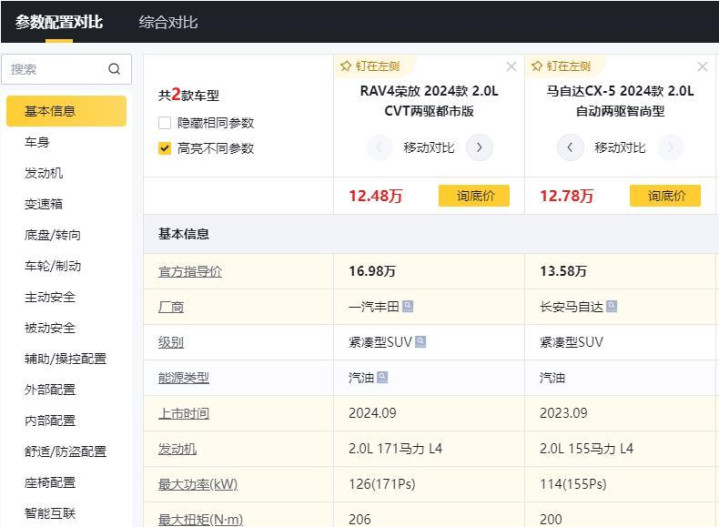Select 基本信息 in the sidebar
The width and height of the screenshot is (719, 527).
[66, 111]
